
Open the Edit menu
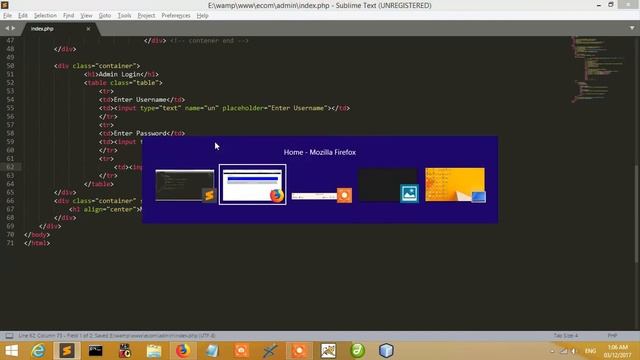(x=23, y=16)
